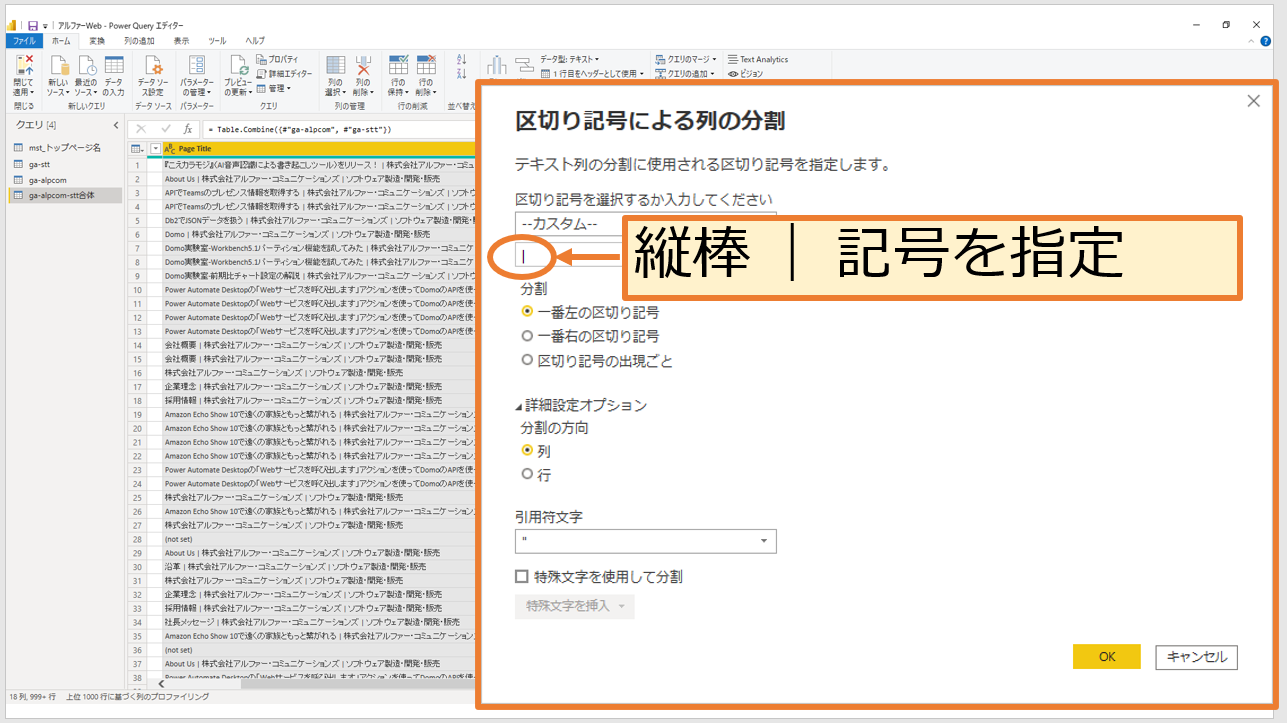Open データ型: テキスト dropdown

point(569,60)
